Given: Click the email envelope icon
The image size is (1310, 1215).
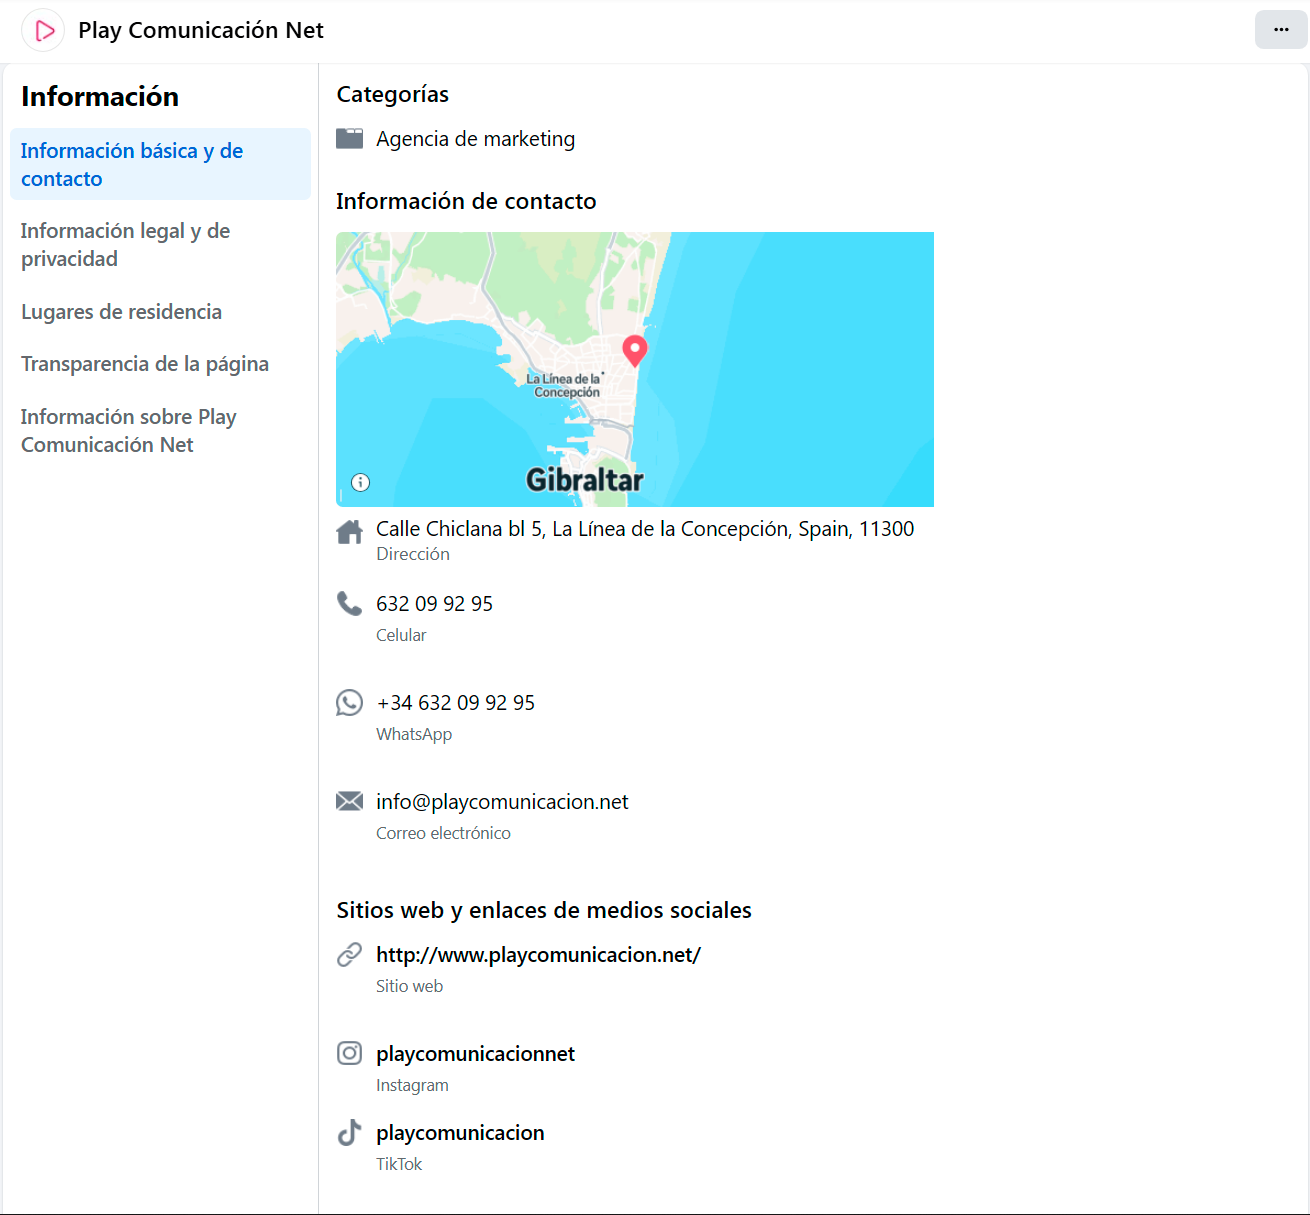Looking at the screenshot, I should pos(349,801).
